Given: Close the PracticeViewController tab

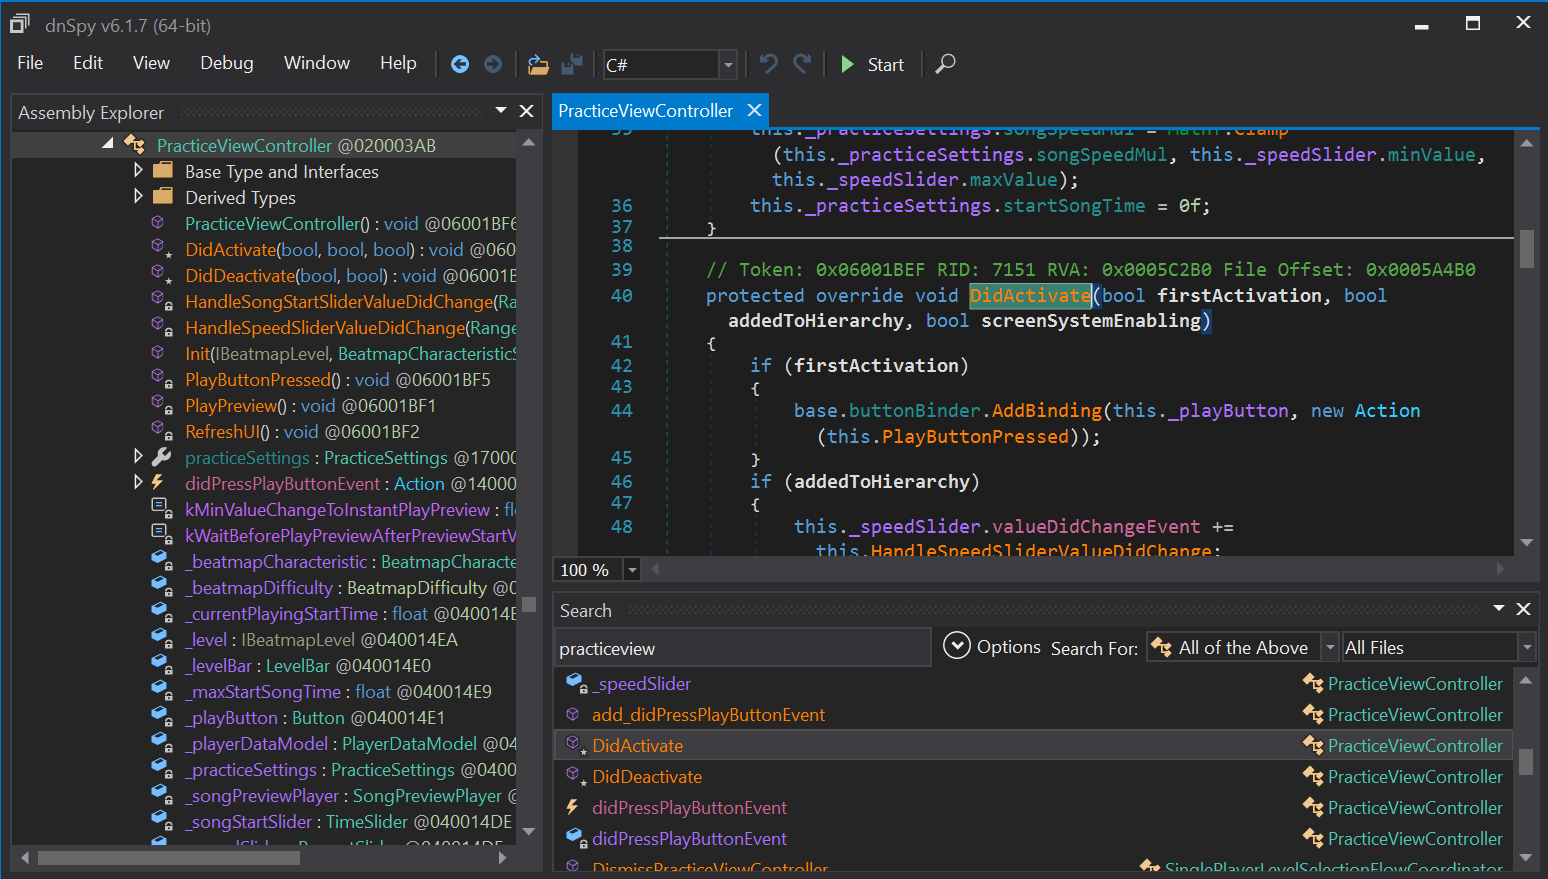Looking at the screenshot, I should pos(755,111).
